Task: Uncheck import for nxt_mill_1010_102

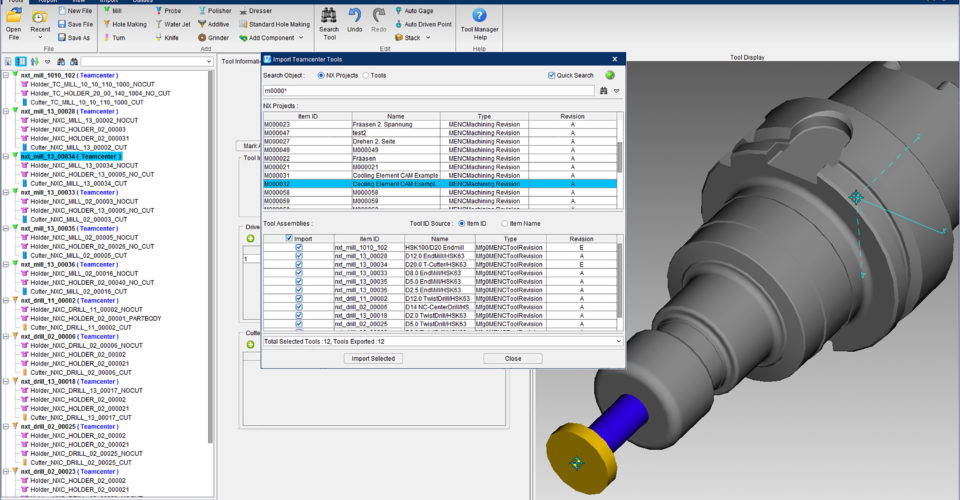Action: click(299, 247)
